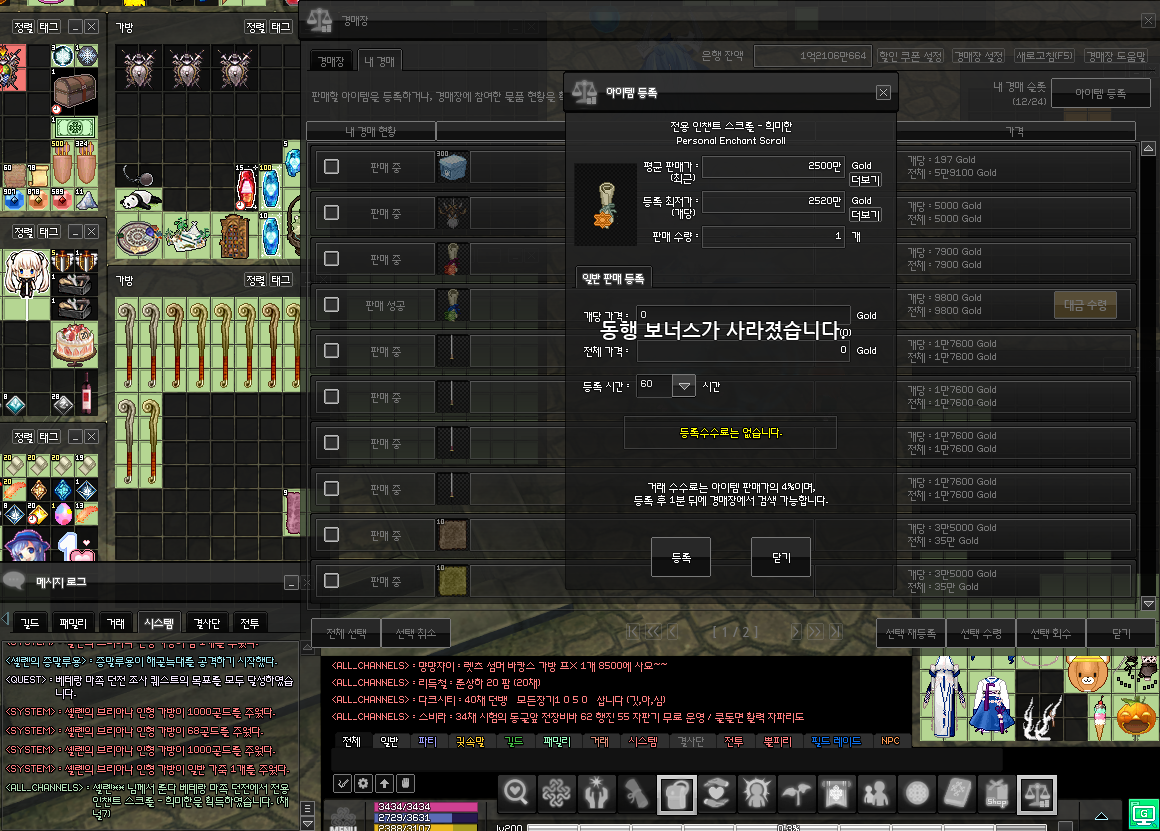Click the 선택 재등록 button
The width and height of the screenshot is (1160, 831).
(x=911, y=633)
